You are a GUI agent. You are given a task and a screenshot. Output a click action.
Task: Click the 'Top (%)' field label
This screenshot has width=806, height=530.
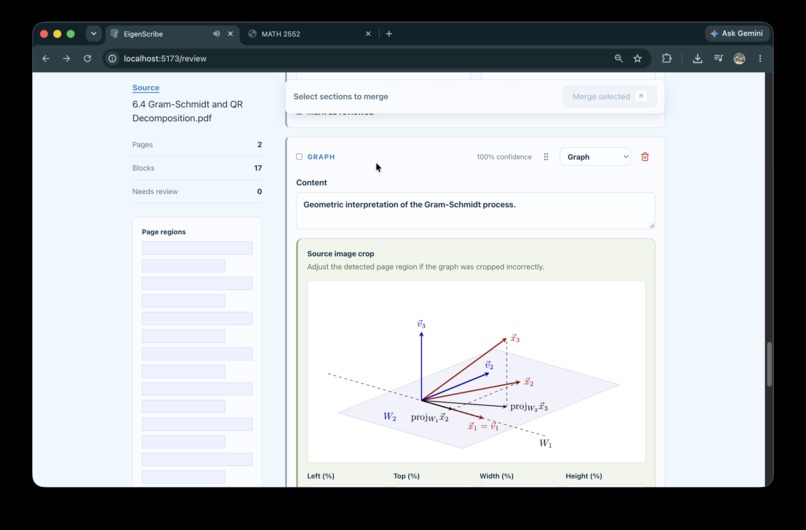pos(407,476)
